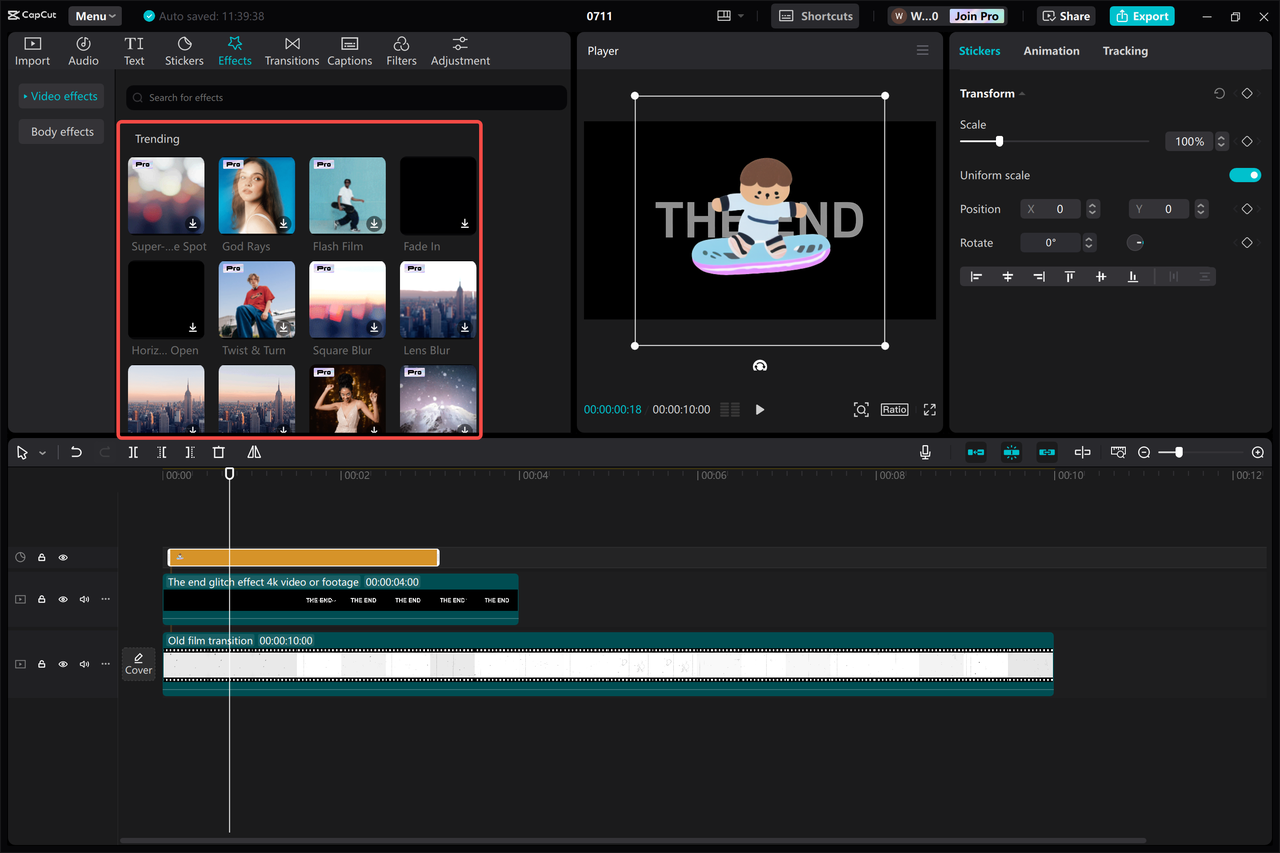Toggle main track magnet
1280x853 pixels.
(x=975, y=452)
